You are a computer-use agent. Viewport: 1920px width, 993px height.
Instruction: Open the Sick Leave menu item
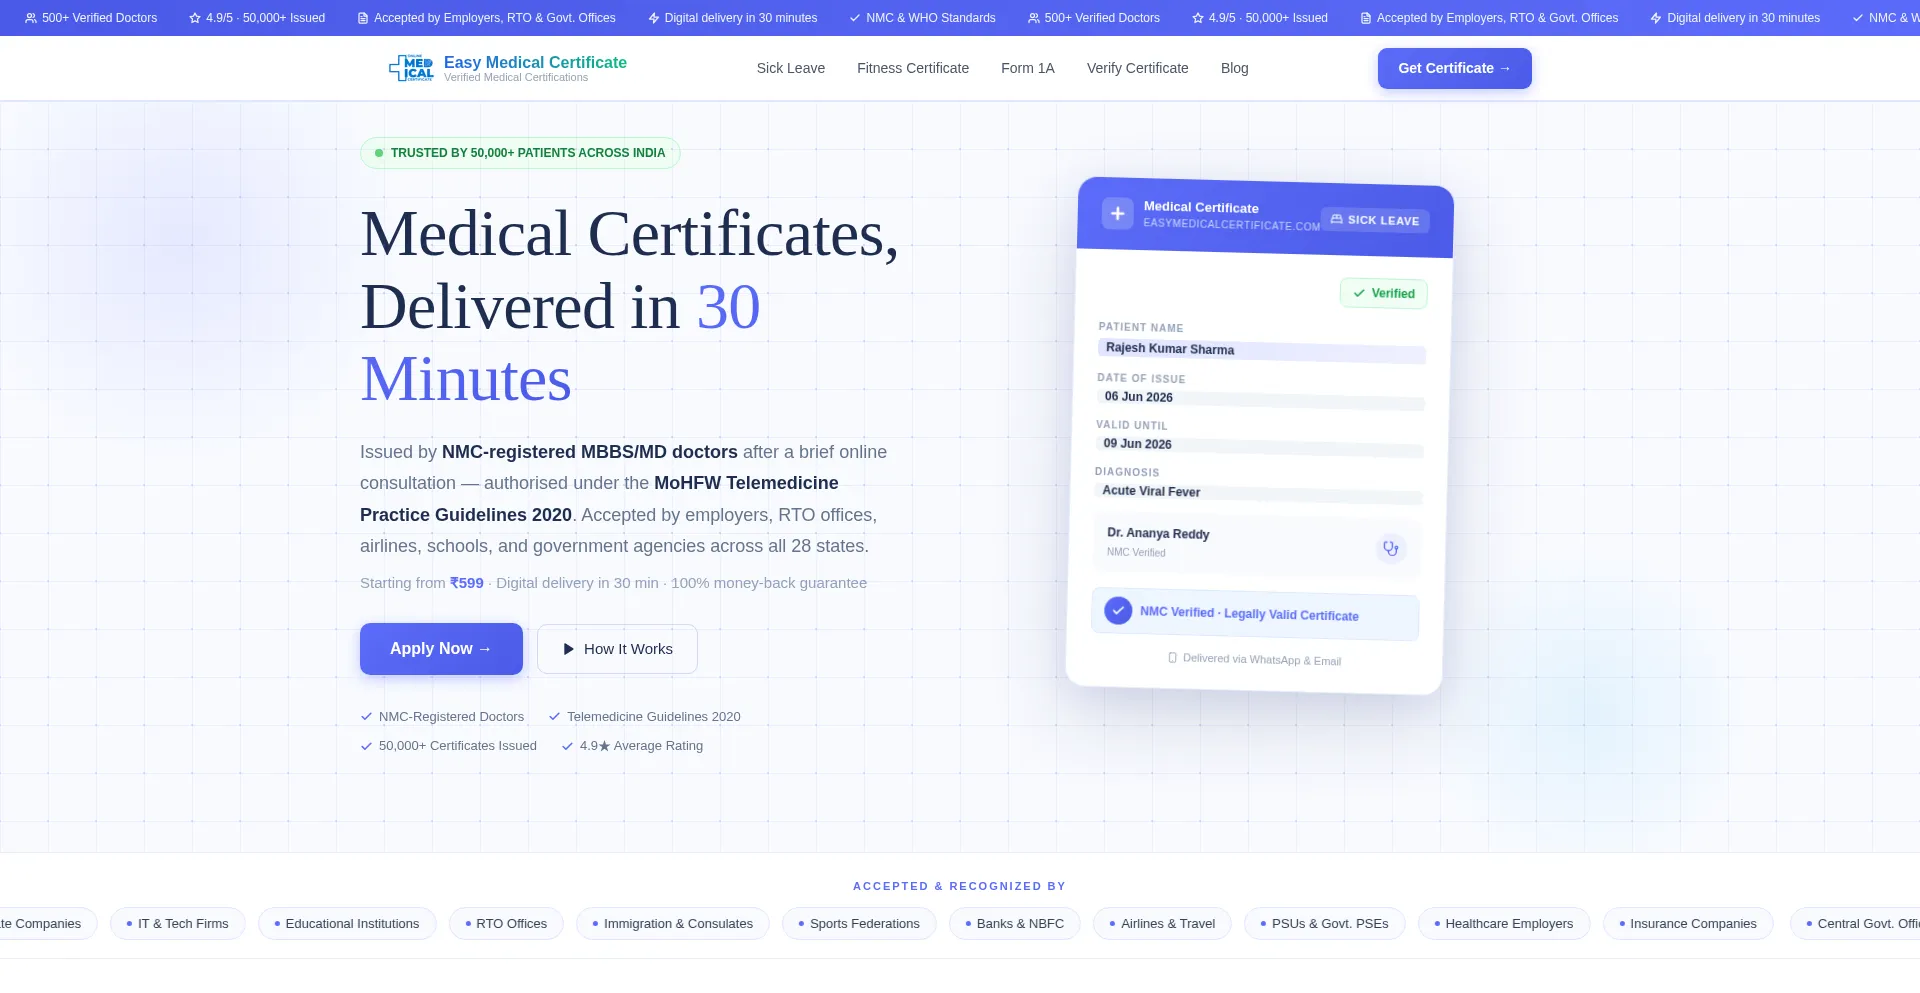tap(790, 68)
